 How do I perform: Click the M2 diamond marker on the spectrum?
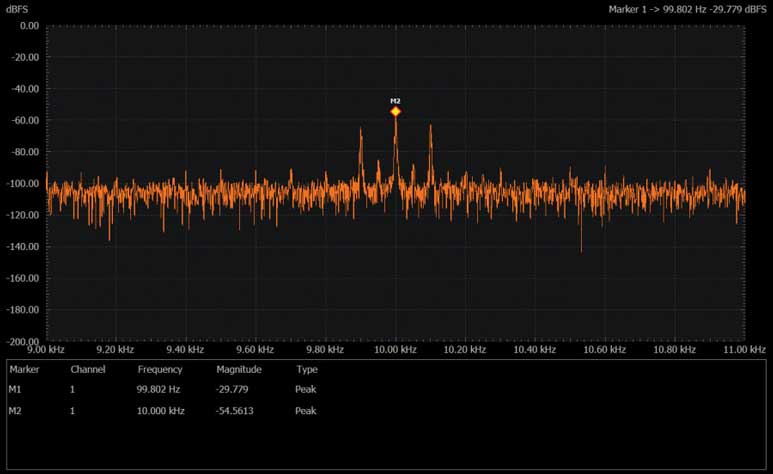pos(395,112)
